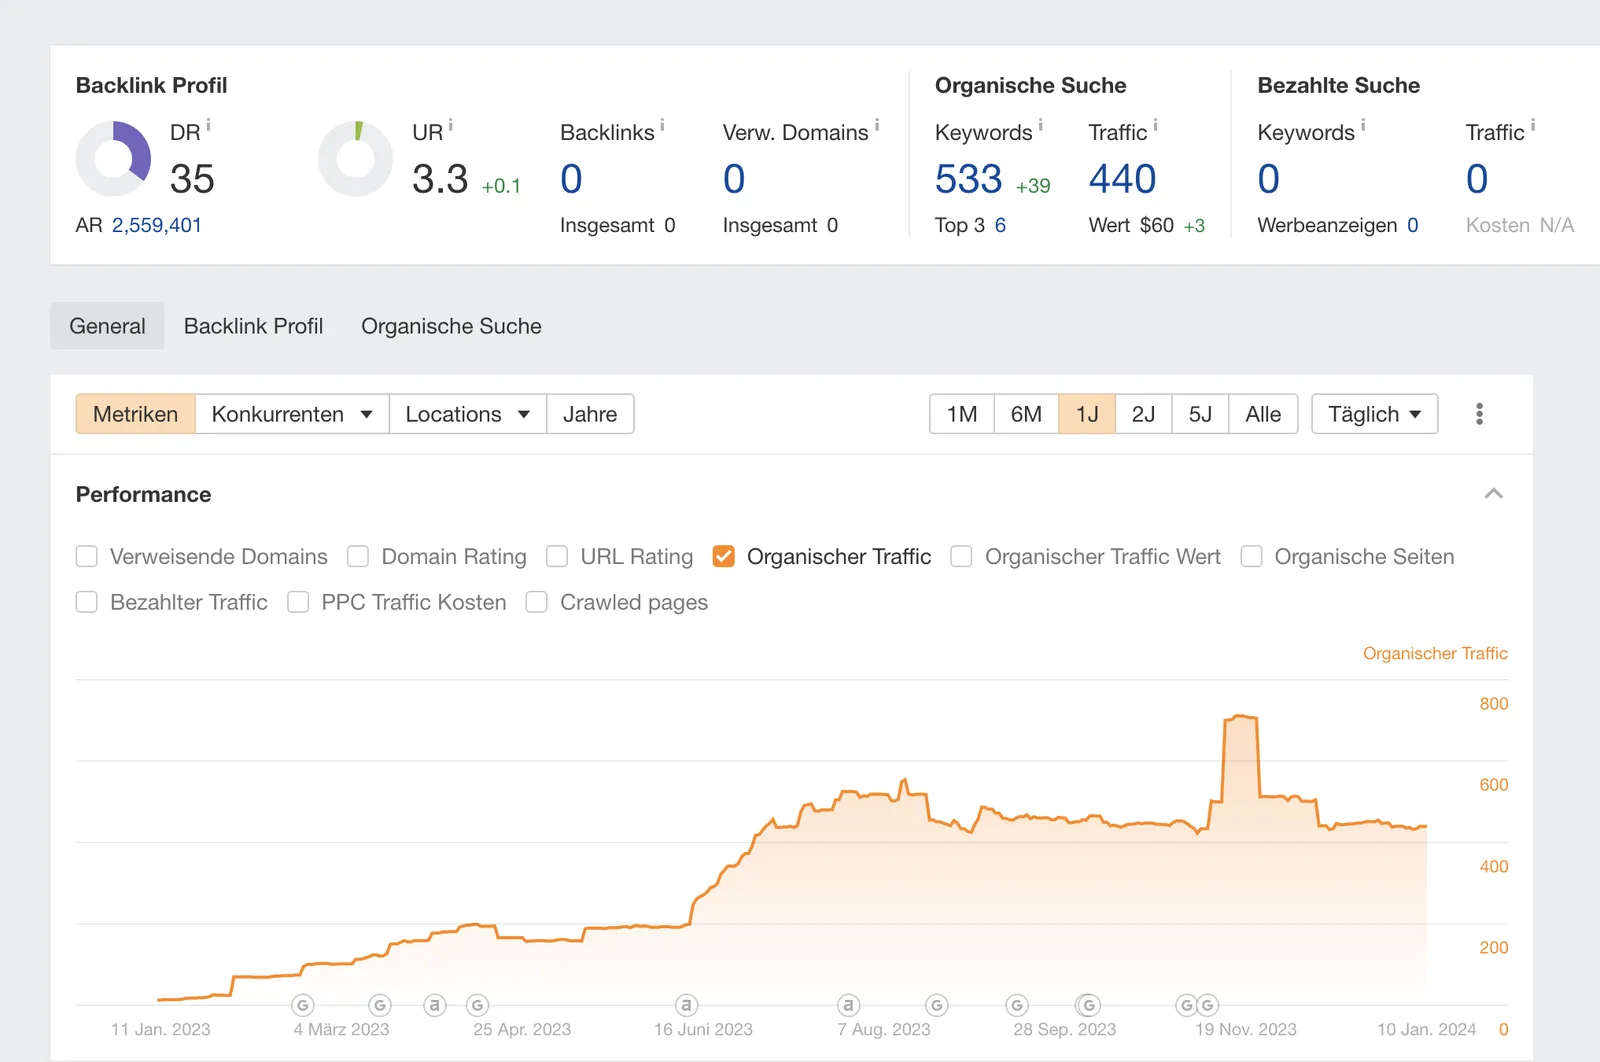Select the 5J time range

1200,414
